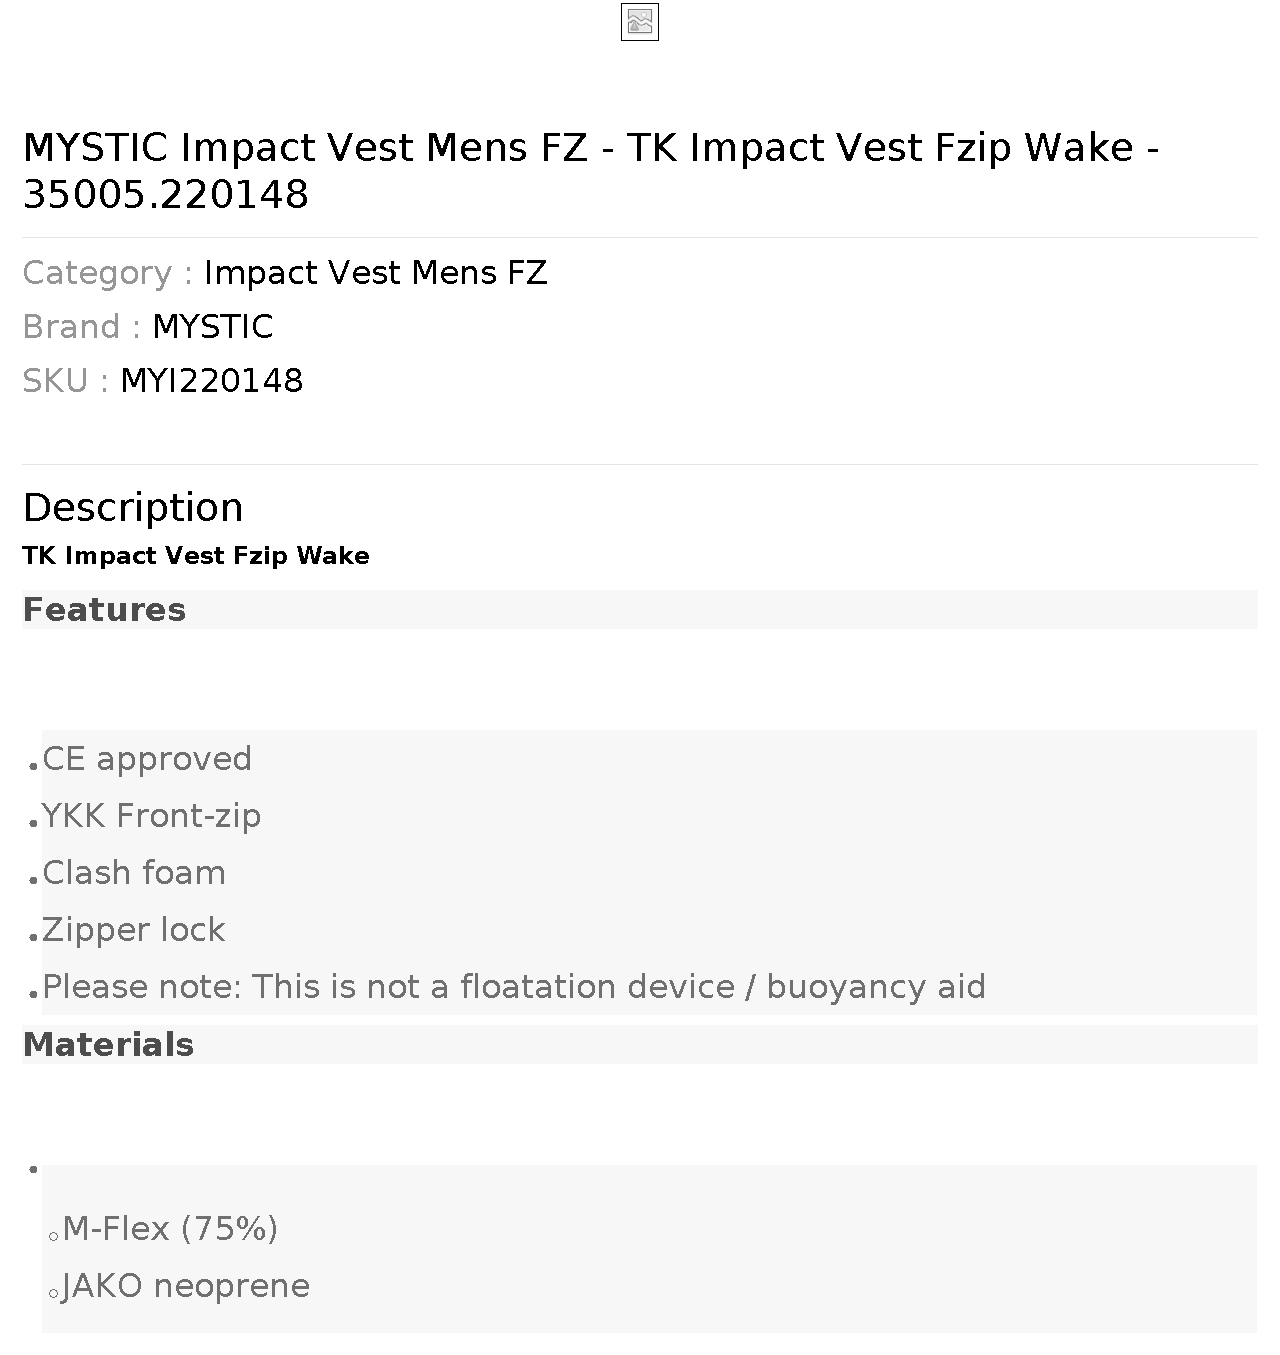Image resolution: width=1280 pixels, height=1355 pixels.
Task: Click the Materials section header
Action: (x=108, y=1045)
